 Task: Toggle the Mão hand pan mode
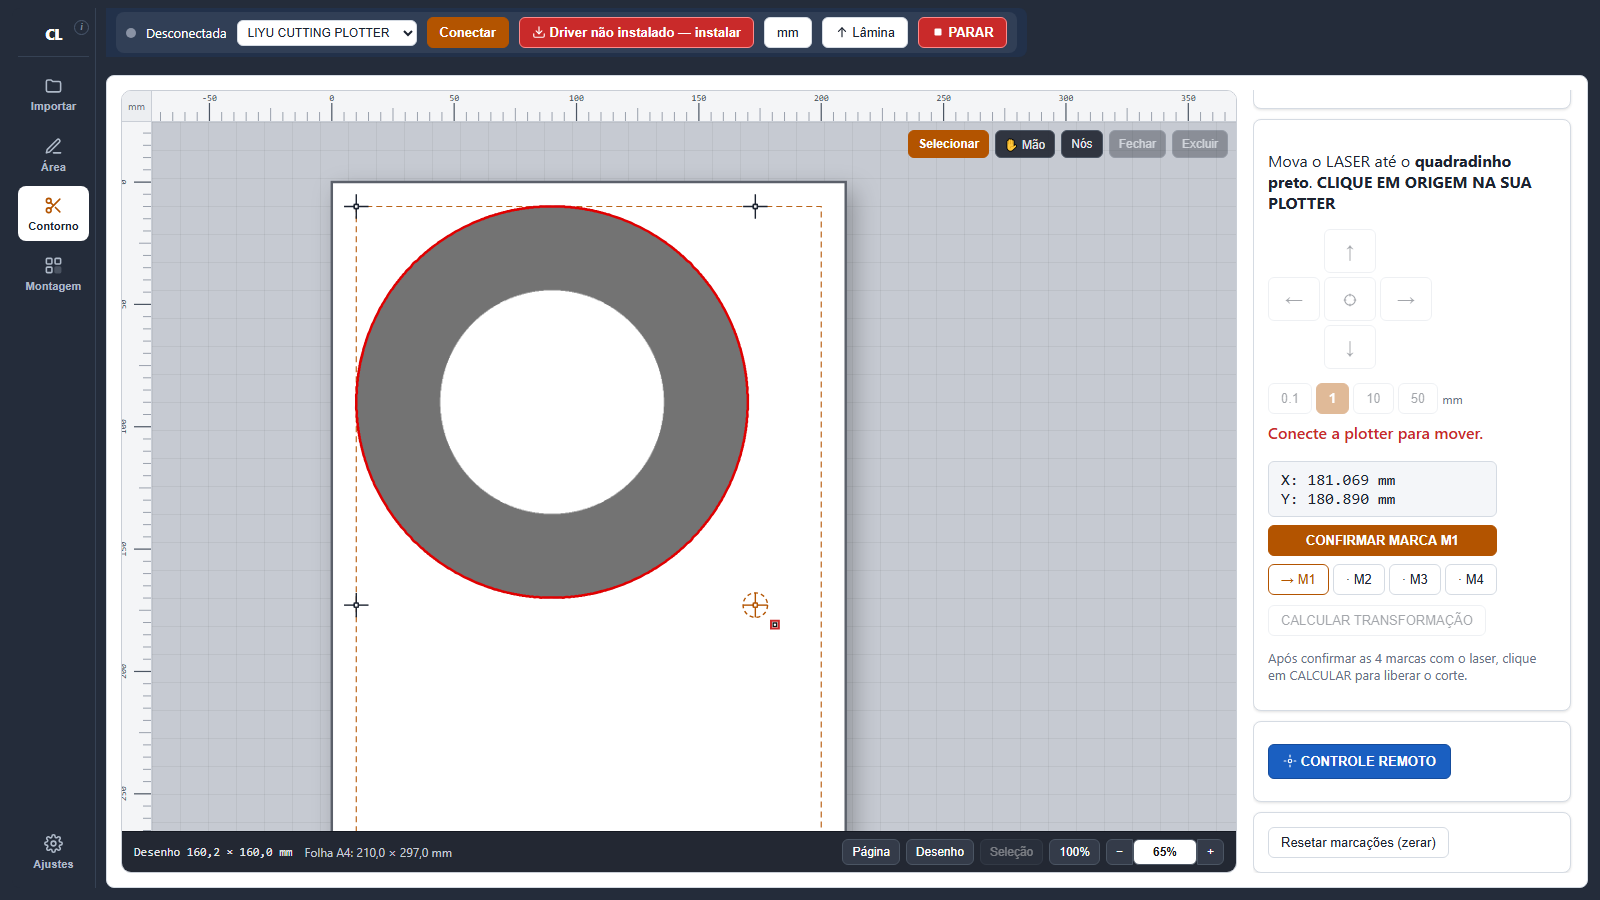[1025, 144]
